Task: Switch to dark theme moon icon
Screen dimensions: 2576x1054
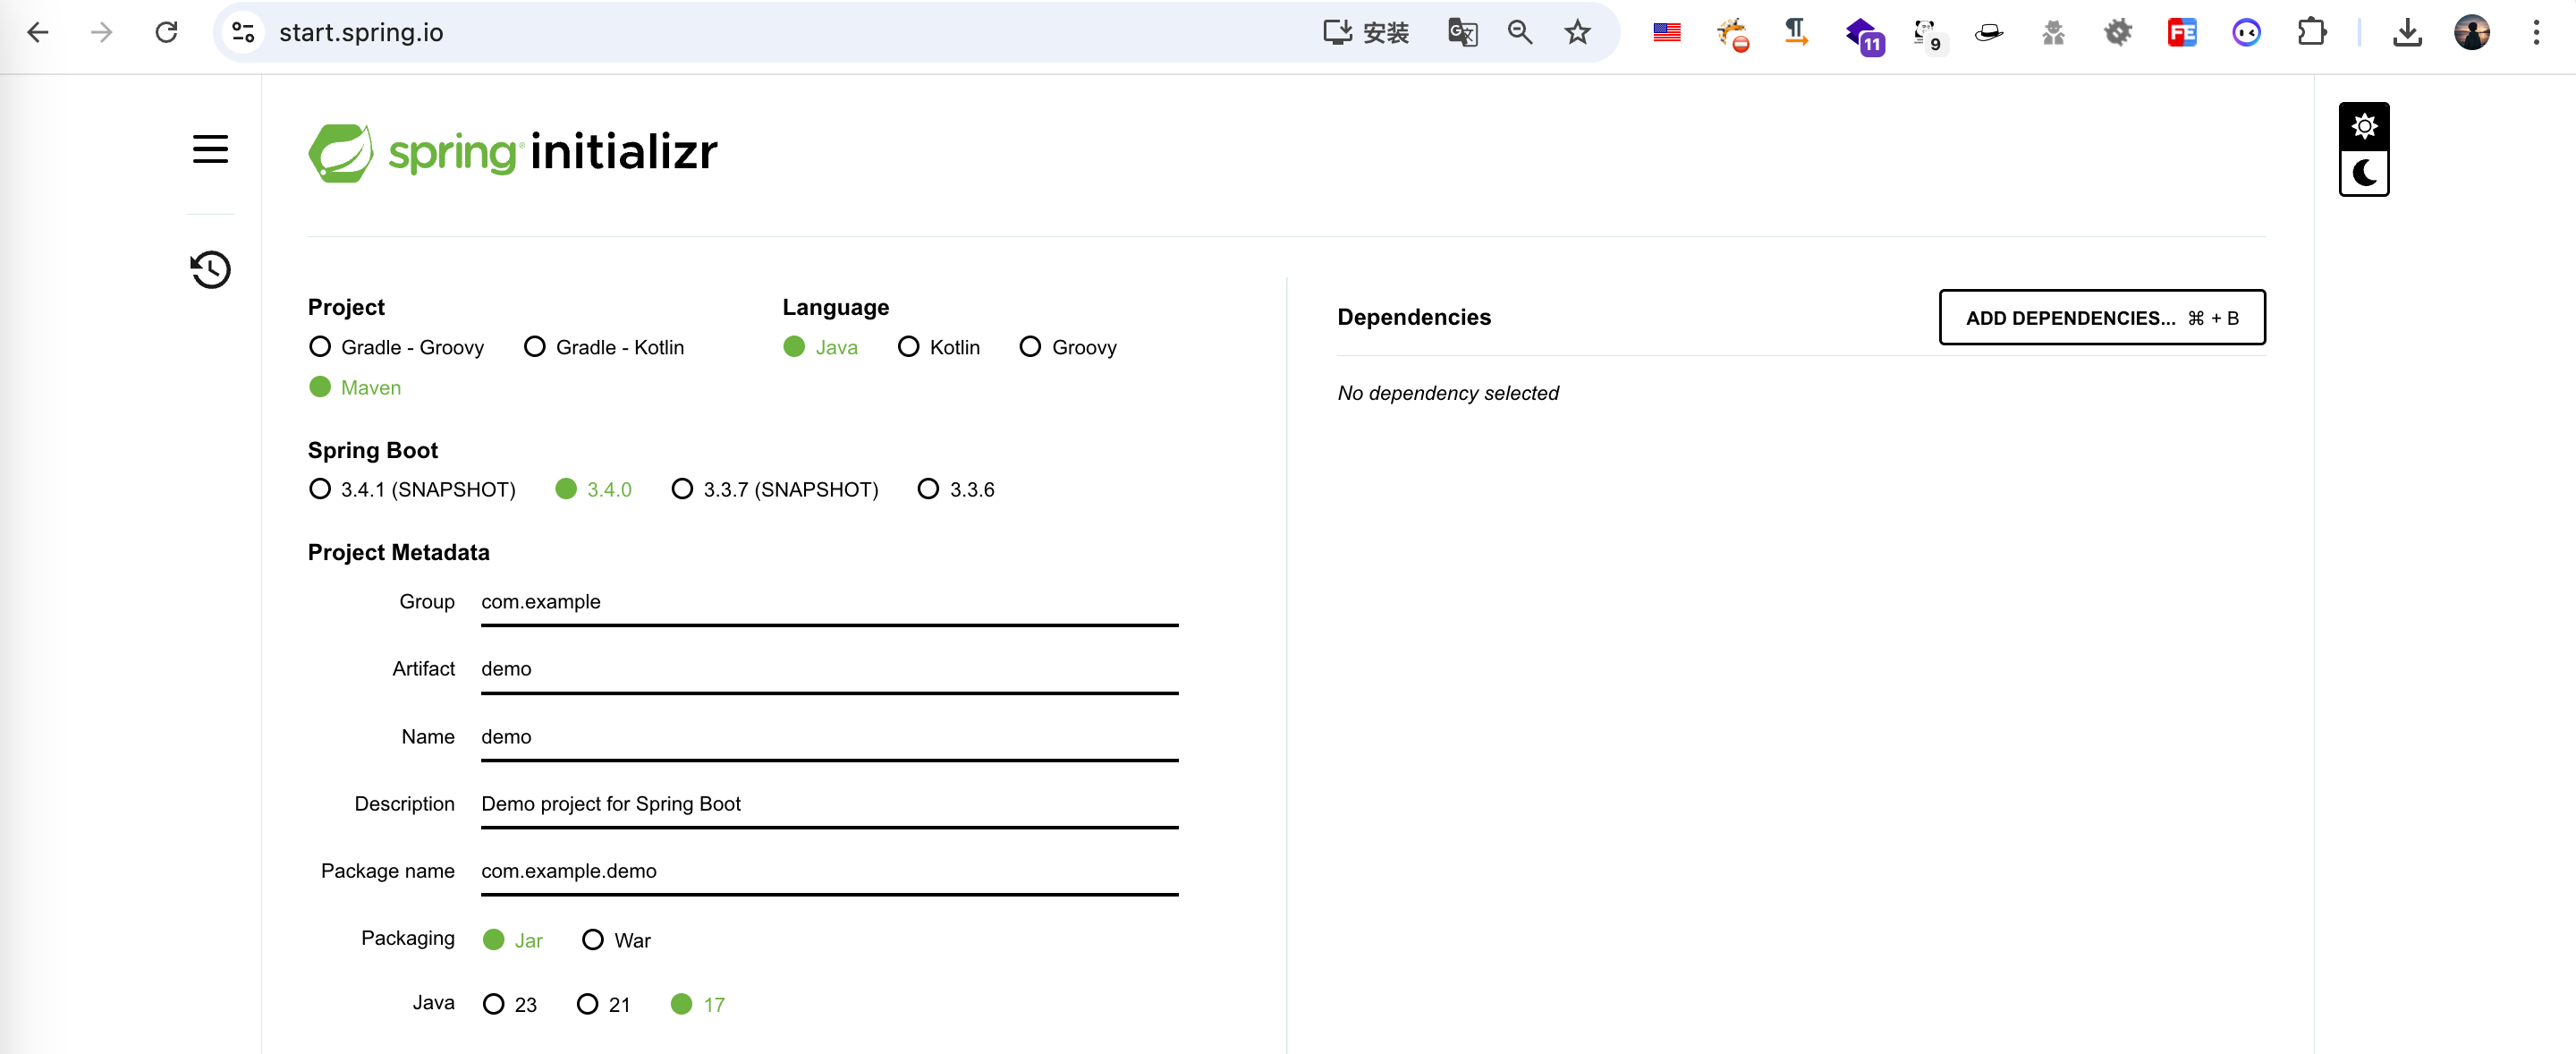Action: [2364, 173]
